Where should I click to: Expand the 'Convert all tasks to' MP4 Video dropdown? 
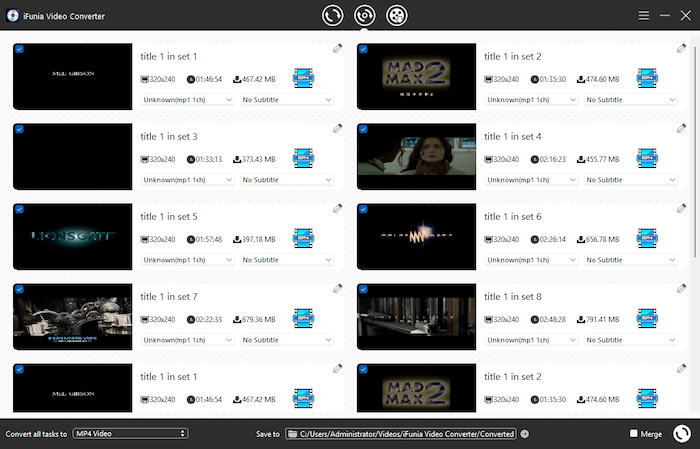click(130, 434)
